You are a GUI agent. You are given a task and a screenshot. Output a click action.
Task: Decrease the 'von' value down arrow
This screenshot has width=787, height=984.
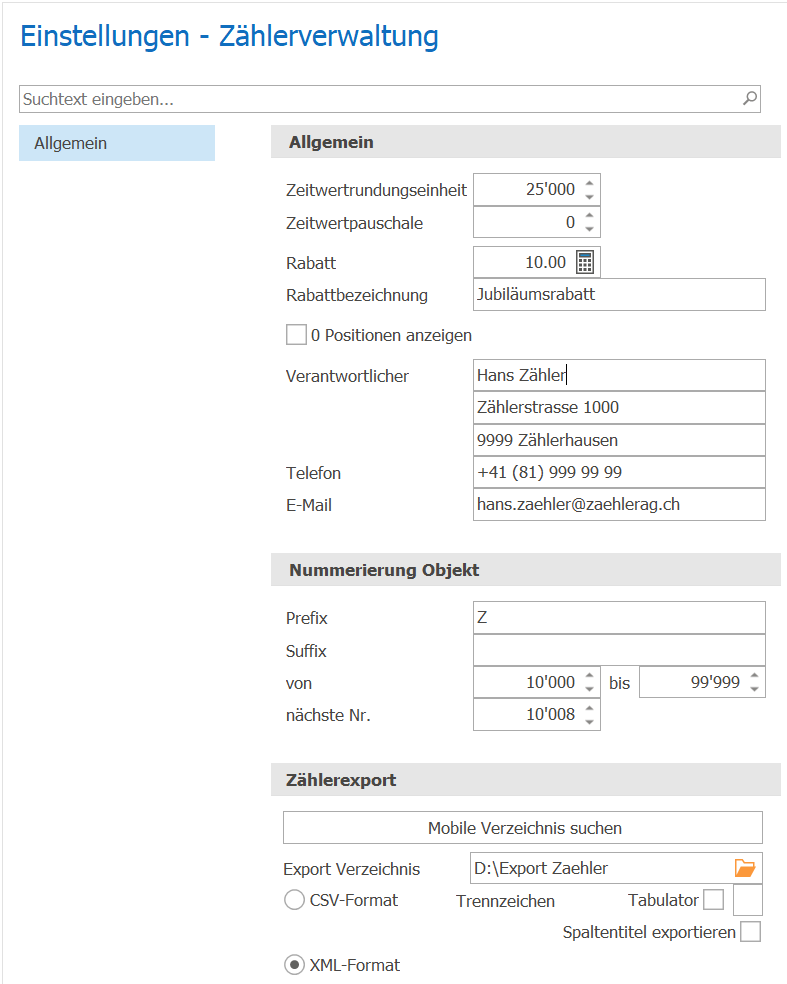click(589, 689)
